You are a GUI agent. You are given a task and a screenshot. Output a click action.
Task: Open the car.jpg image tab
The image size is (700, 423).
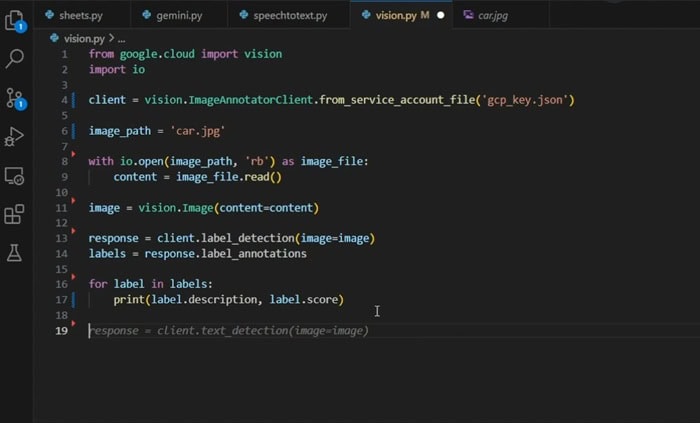tap(493, 15)
